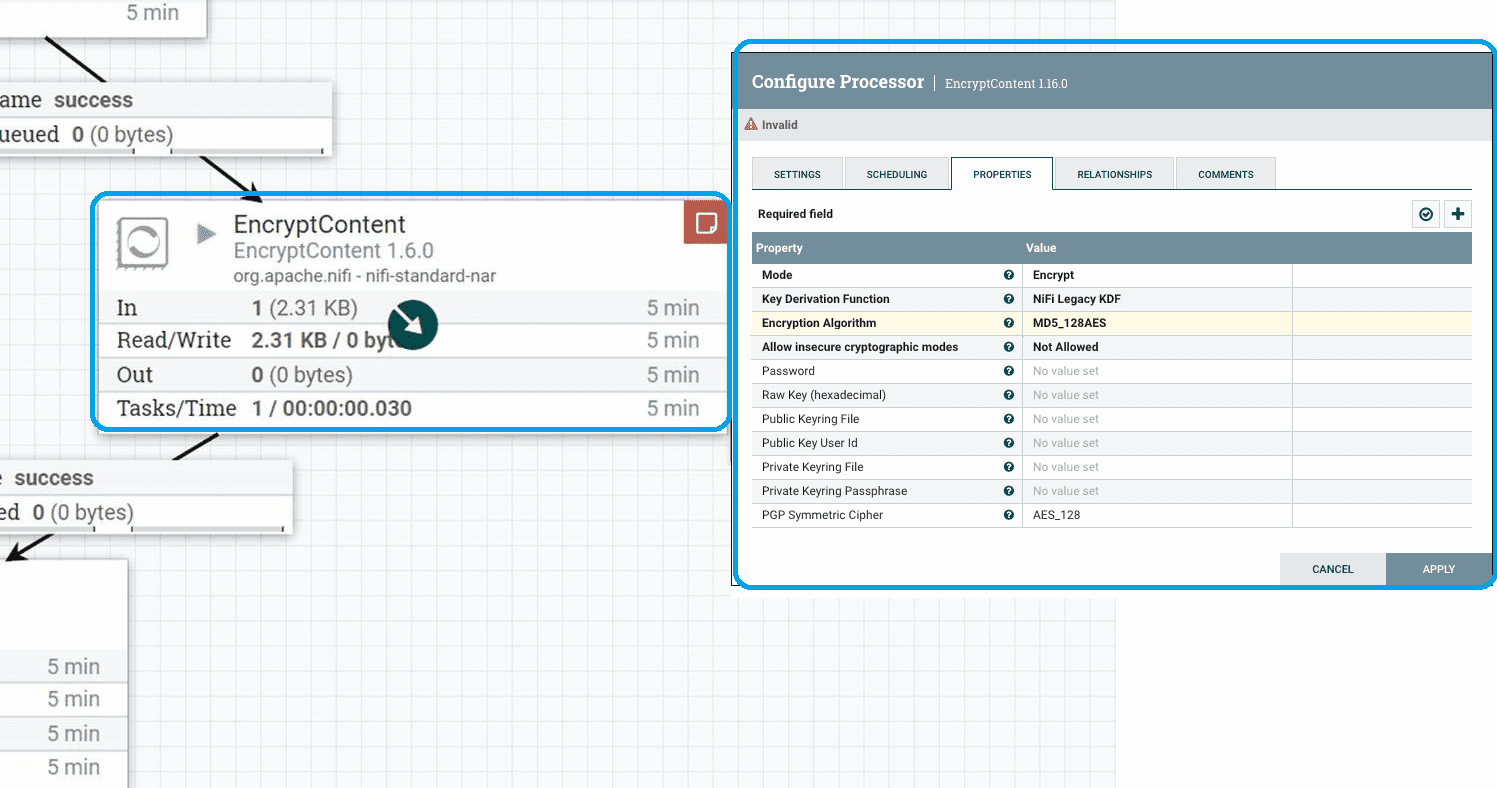This screenshot has height=788, width=1497.
Task: Switch to the Settings tab
Action: tap(797, 174)
